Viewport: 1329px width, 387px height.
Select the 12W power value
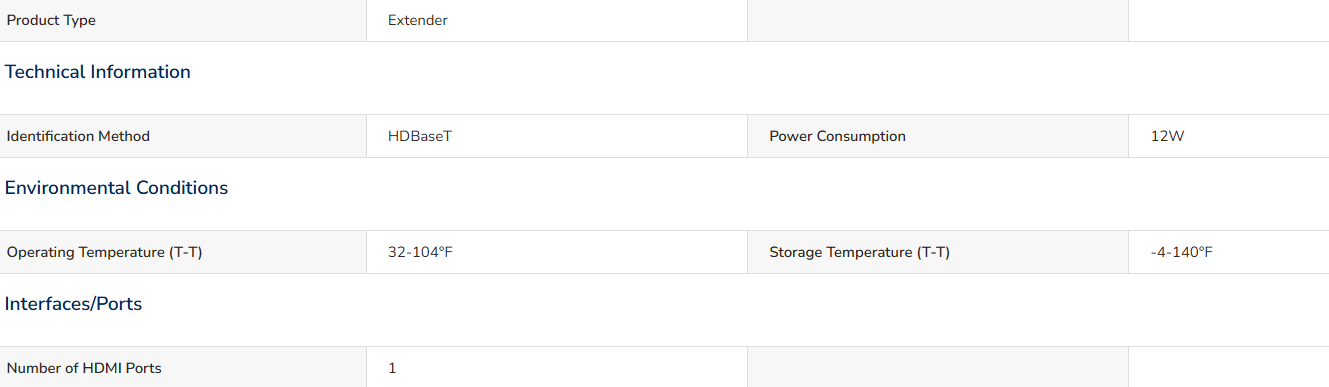point(1168,136)
